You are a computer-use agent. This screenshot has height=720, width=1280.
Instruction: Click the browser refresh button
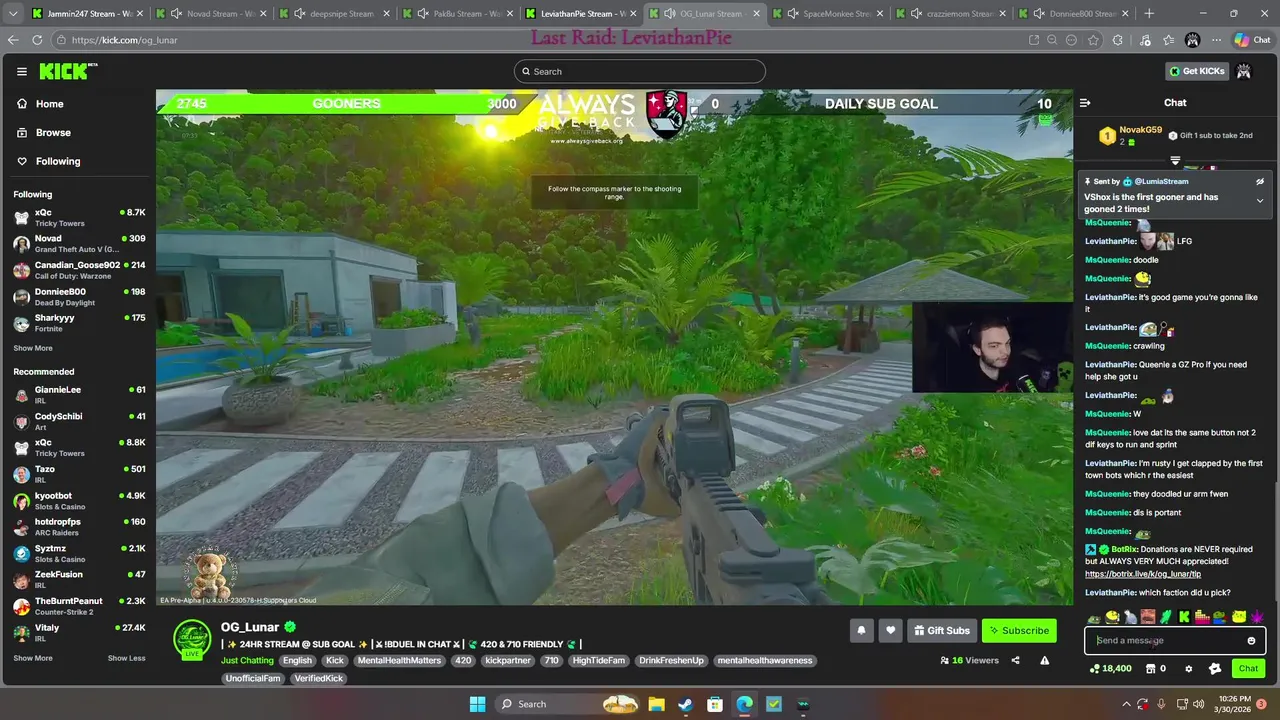[x=37, y=40]
